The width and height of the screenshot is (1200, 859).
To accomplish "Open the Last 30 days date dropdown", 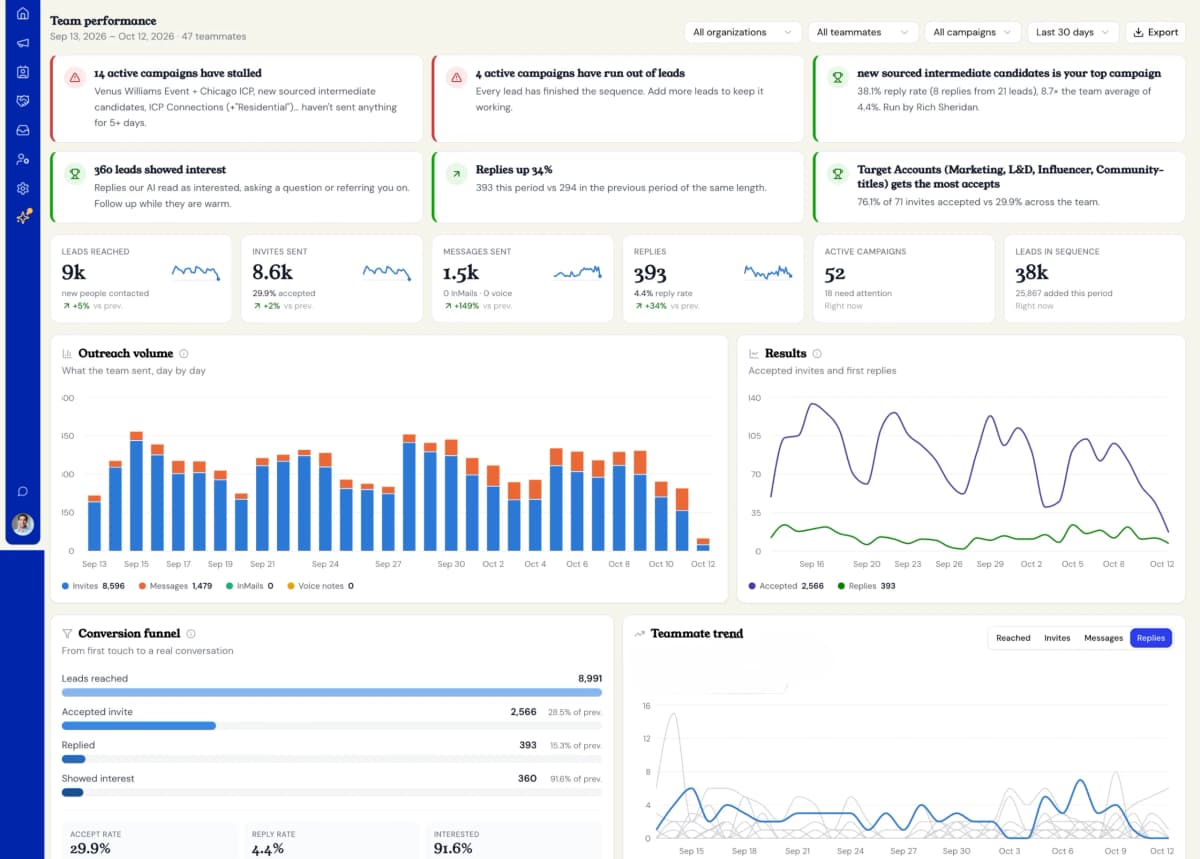I will click(x=1073, y=32).
